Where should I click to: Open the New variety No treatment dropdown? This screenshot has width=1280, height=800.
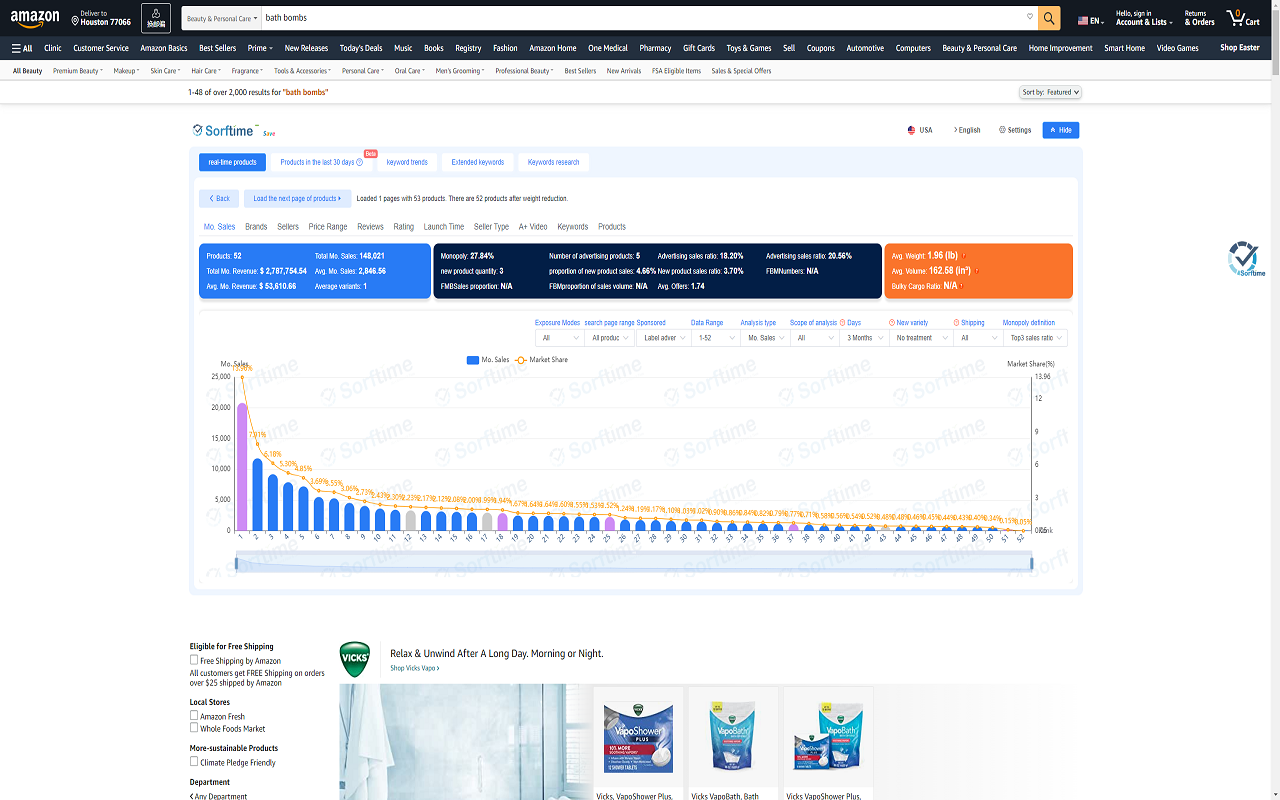(x=920, y=338)
